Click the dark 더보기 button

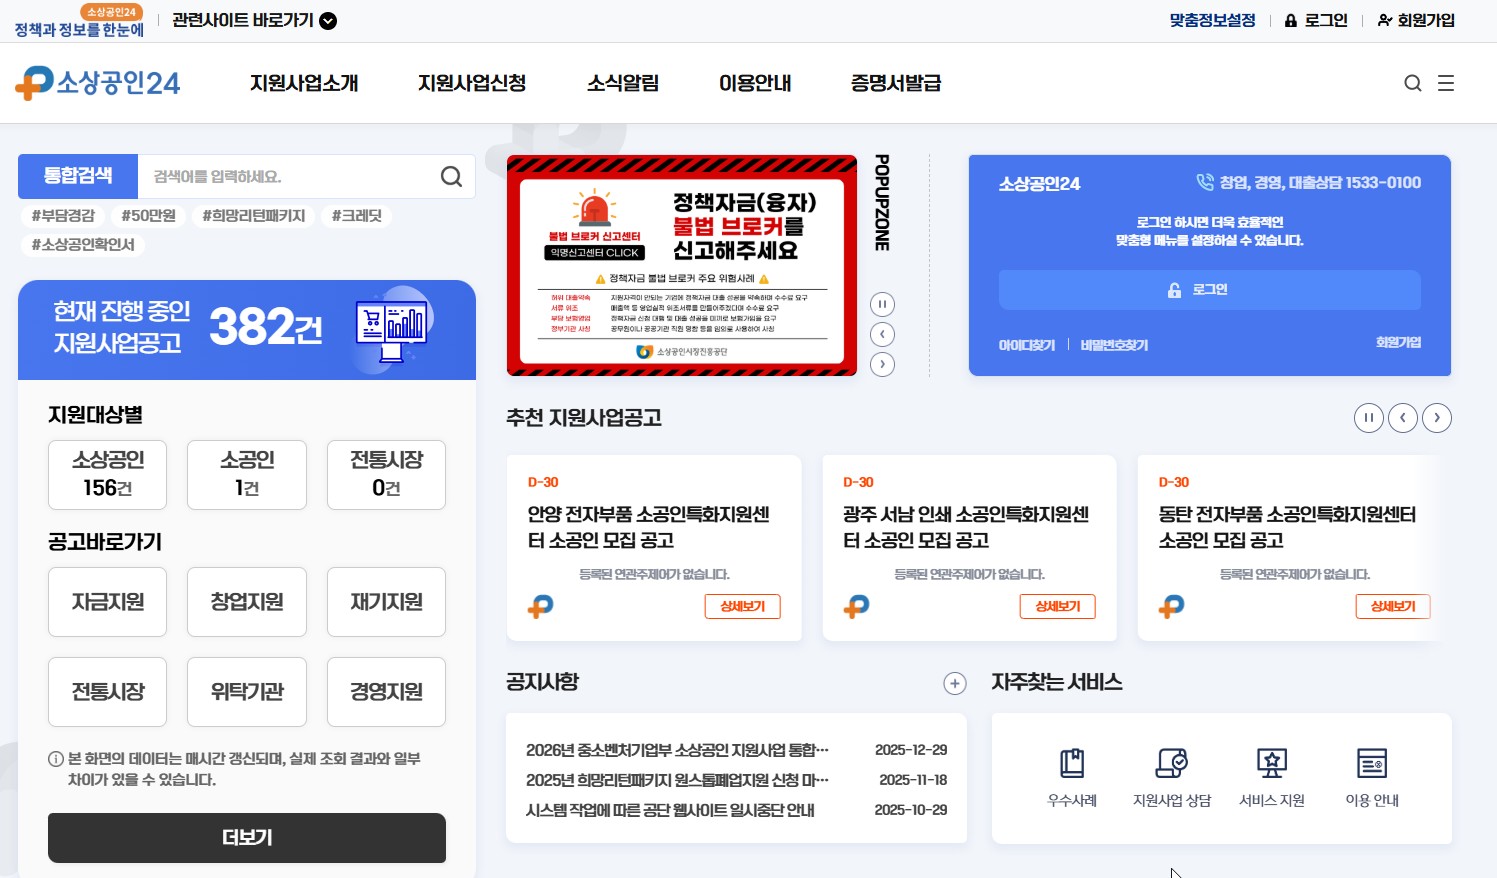click(x=247, y=838)
